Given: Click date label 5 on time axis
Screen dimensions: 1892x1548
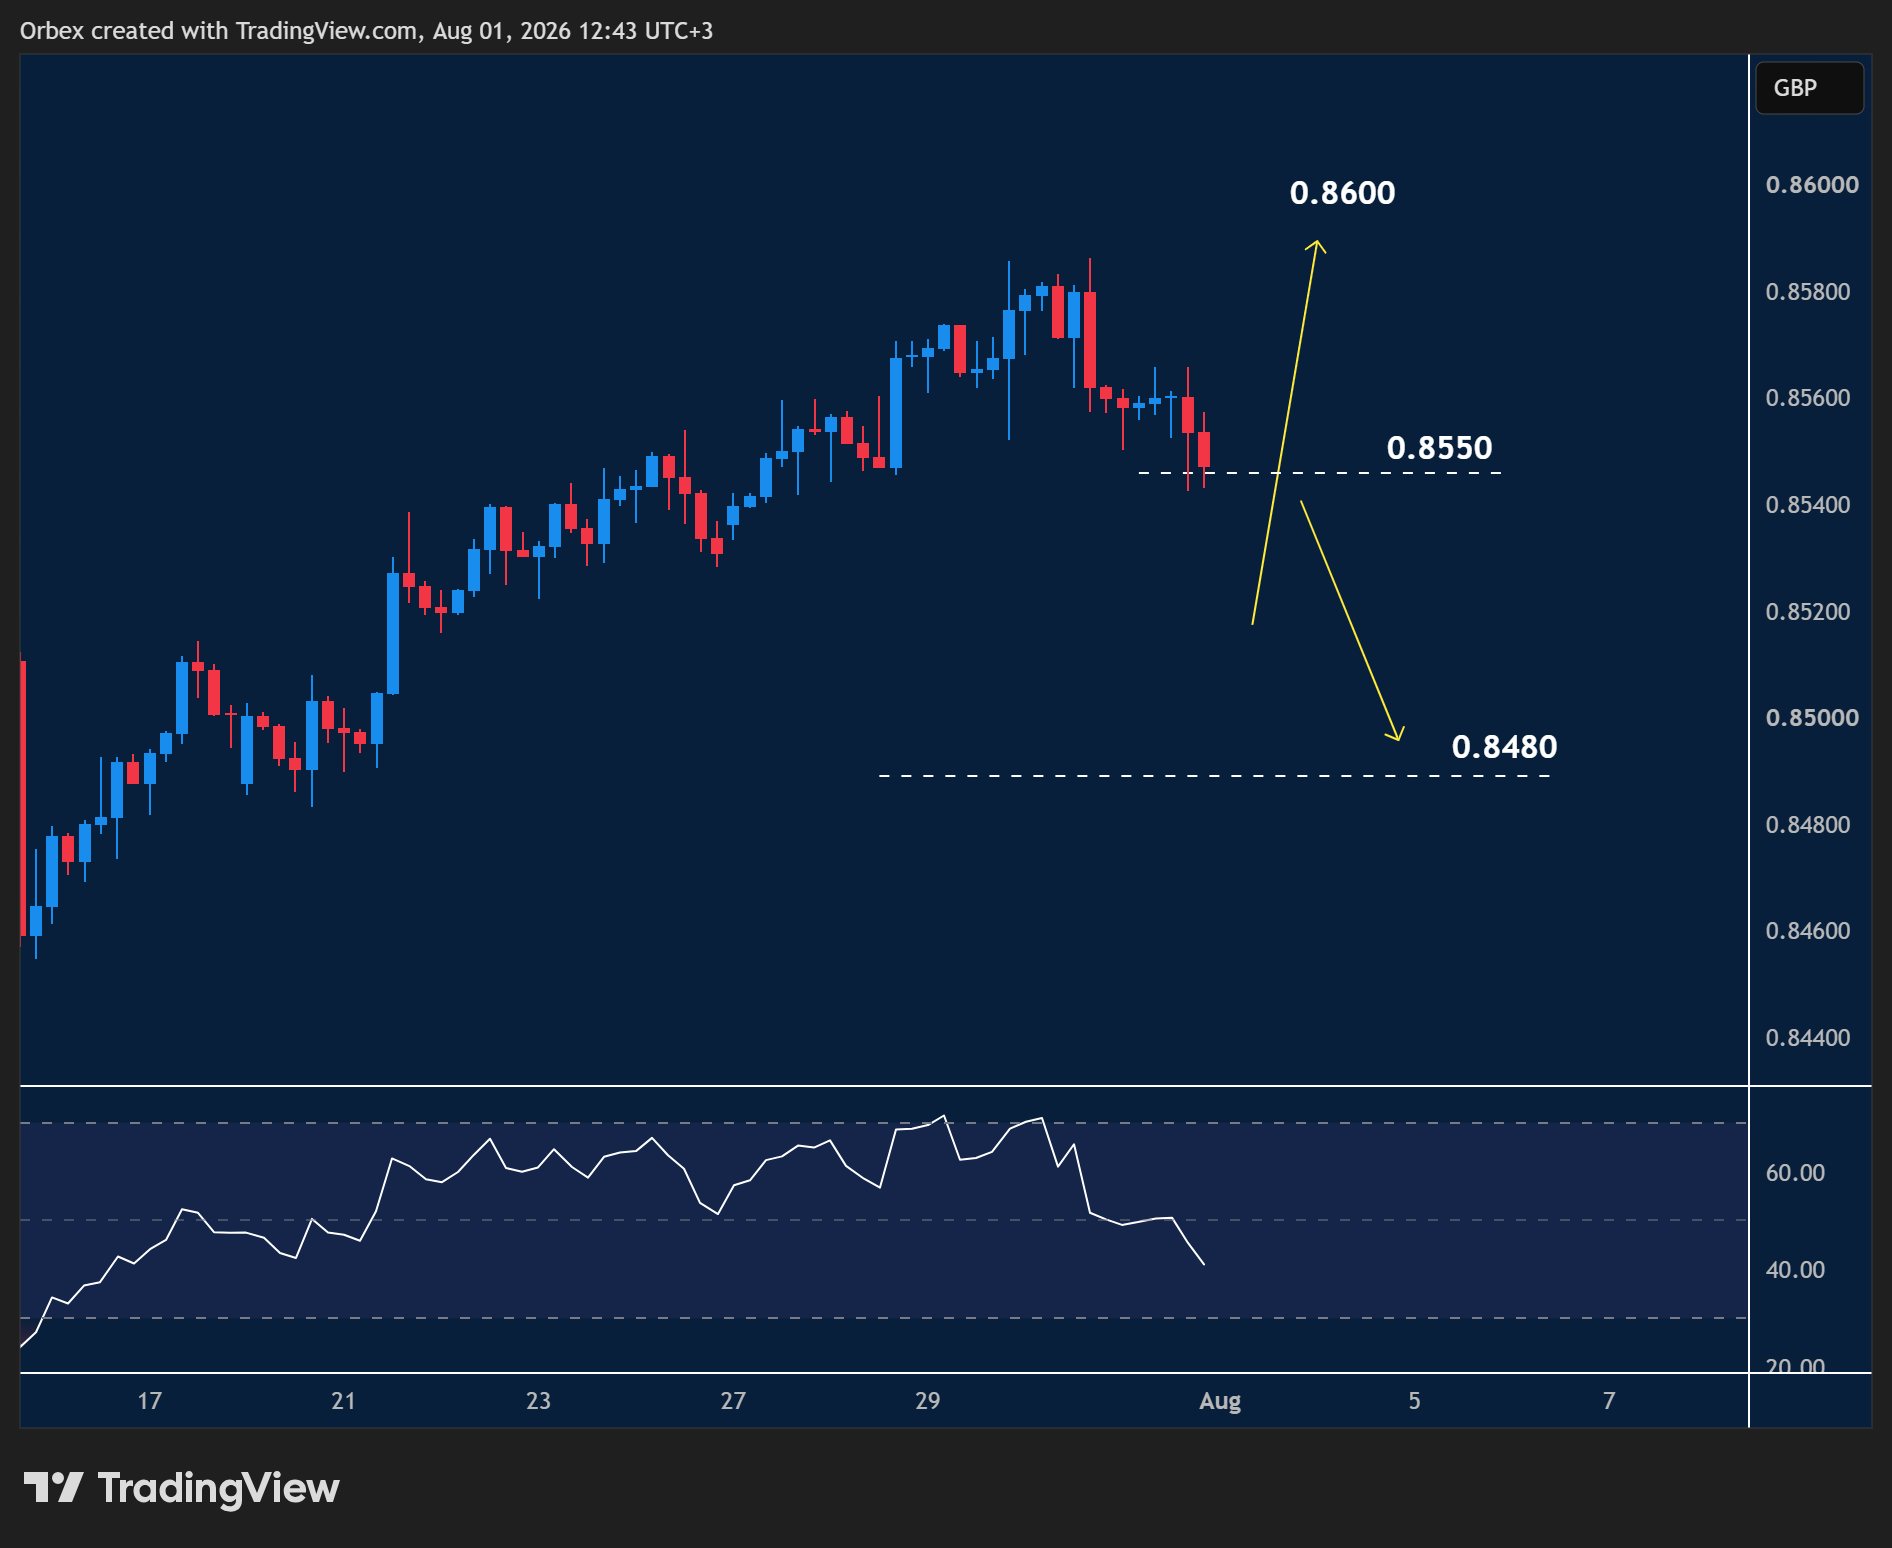Looking at the screenshot, I should 1414,1401.
